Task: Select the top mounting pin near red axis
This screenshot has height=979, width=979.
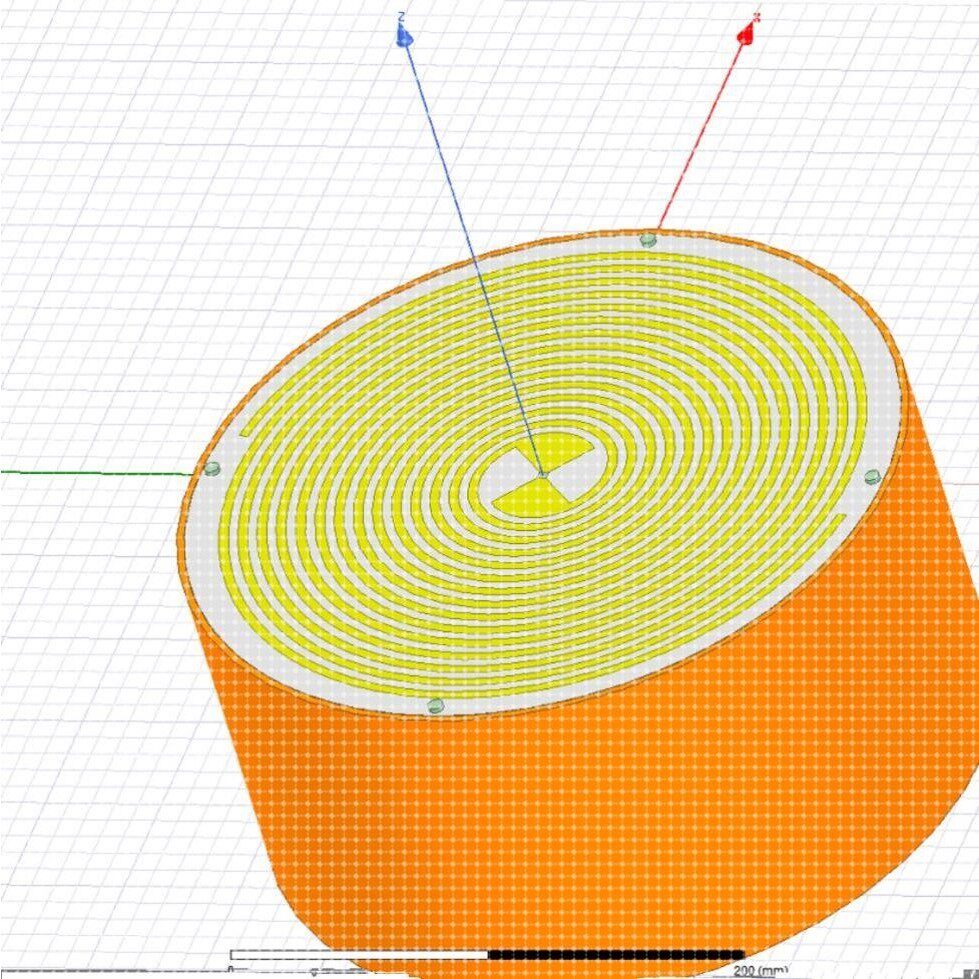Action: tap(649, 239)
